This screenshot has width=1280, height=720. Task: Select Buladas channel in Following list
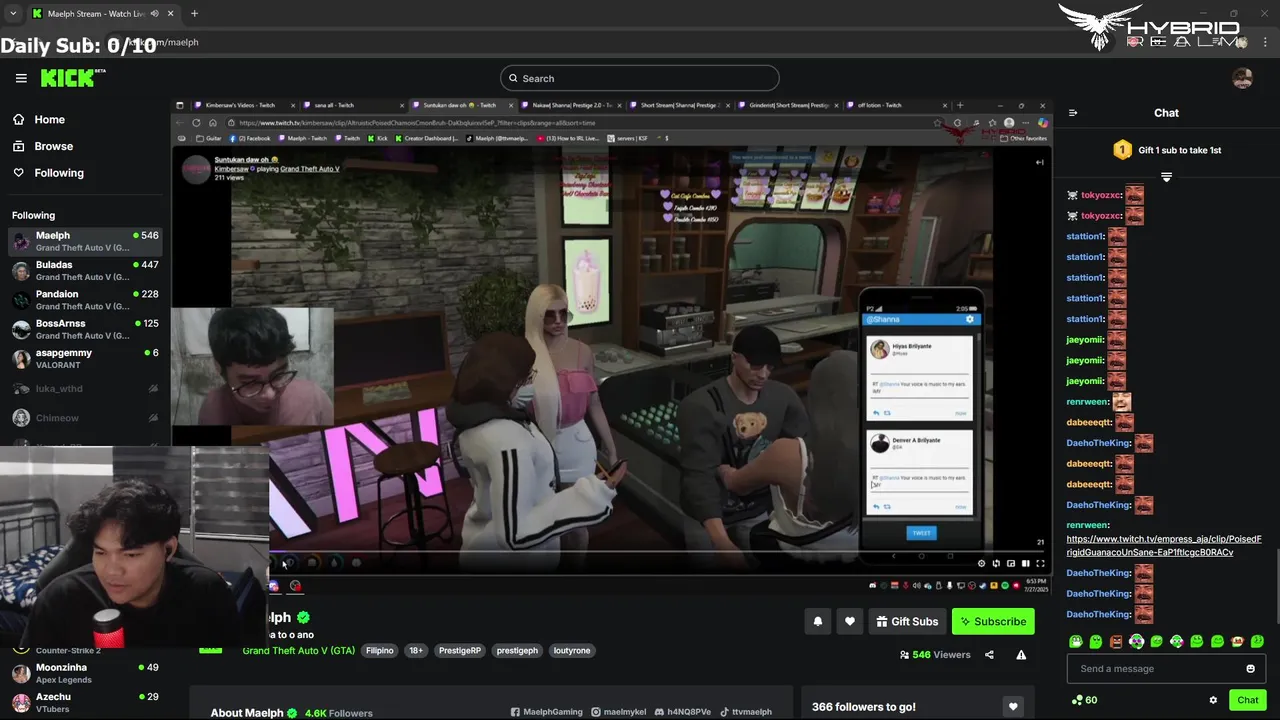pyautogui.click(x=85, y=270)
